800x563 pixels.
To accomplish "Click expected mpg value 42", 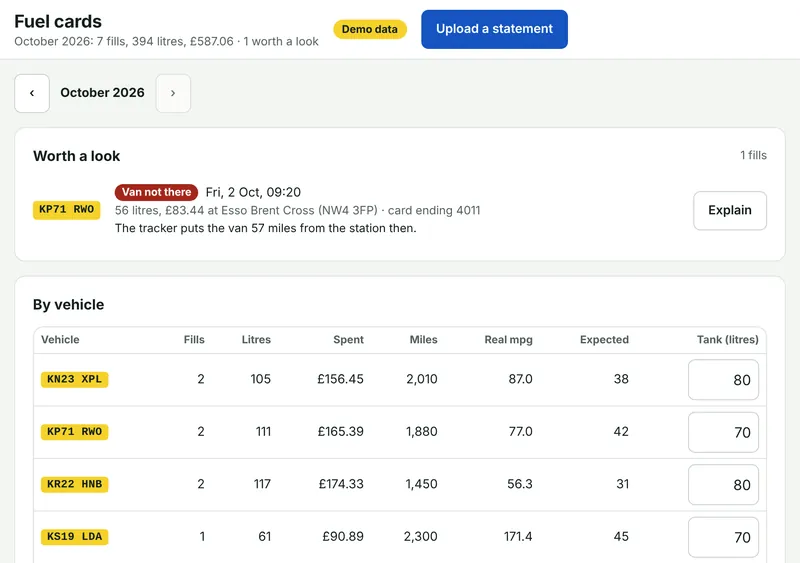I will point(621,432).
